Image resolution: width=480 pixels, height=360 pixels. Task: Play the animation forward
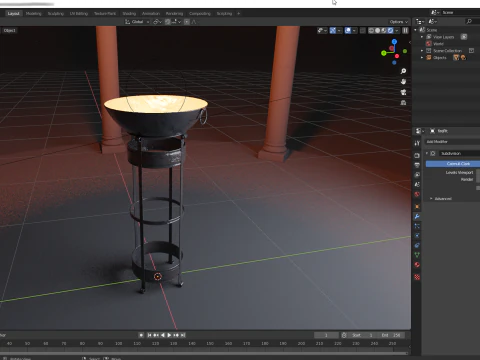point(169,335)
